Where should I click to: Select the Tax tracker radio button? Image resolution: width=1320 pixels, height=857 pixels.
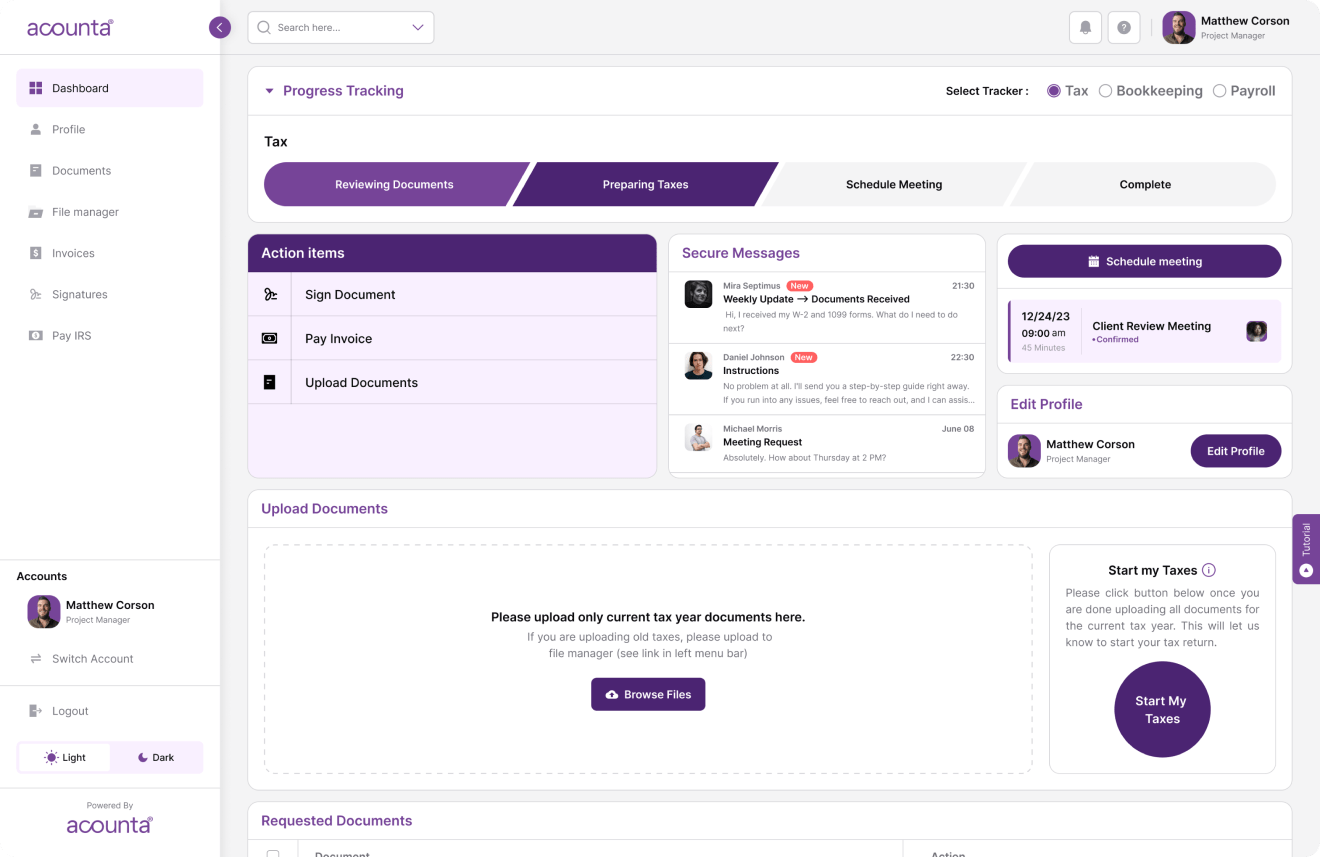[x=1054, y=90]
